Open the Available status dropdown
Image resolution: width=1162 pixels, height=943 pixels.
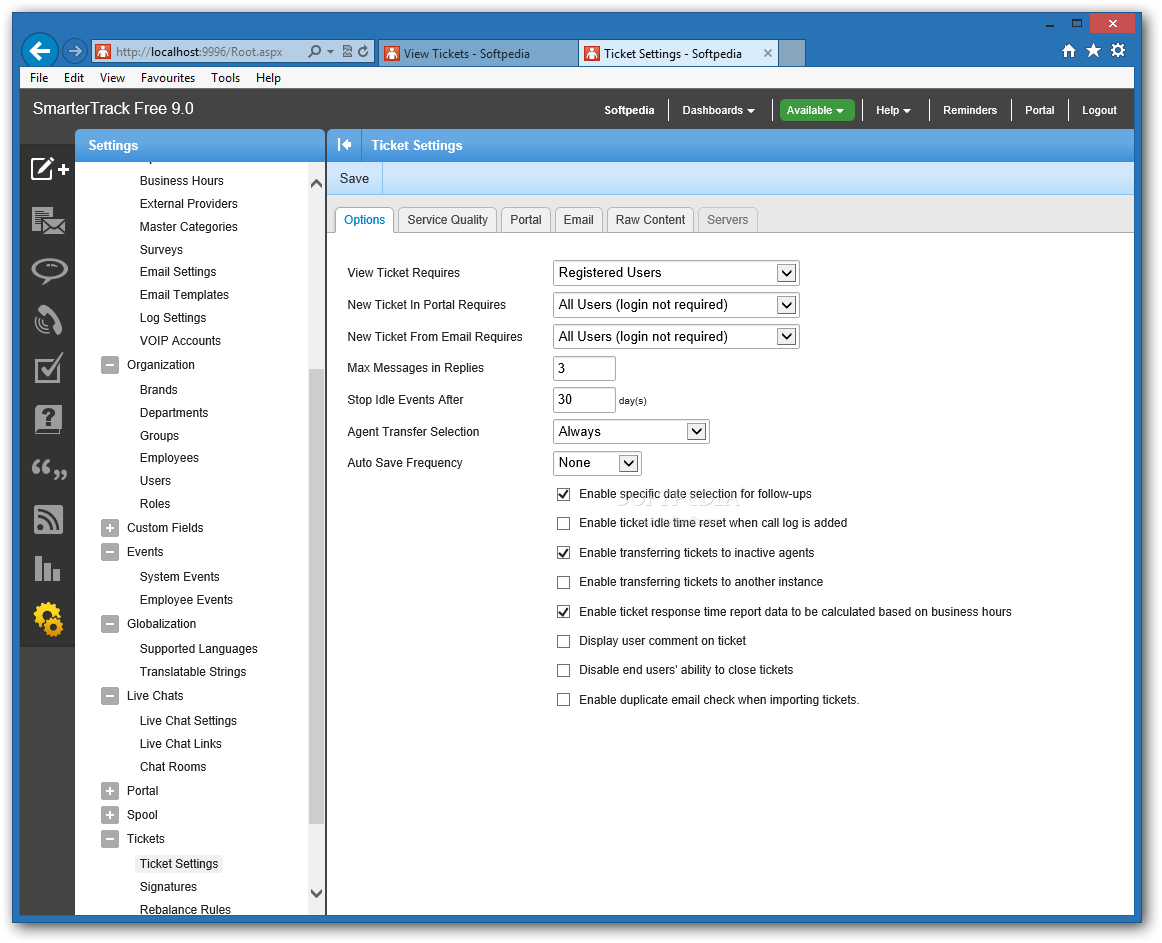pos(816,110)
